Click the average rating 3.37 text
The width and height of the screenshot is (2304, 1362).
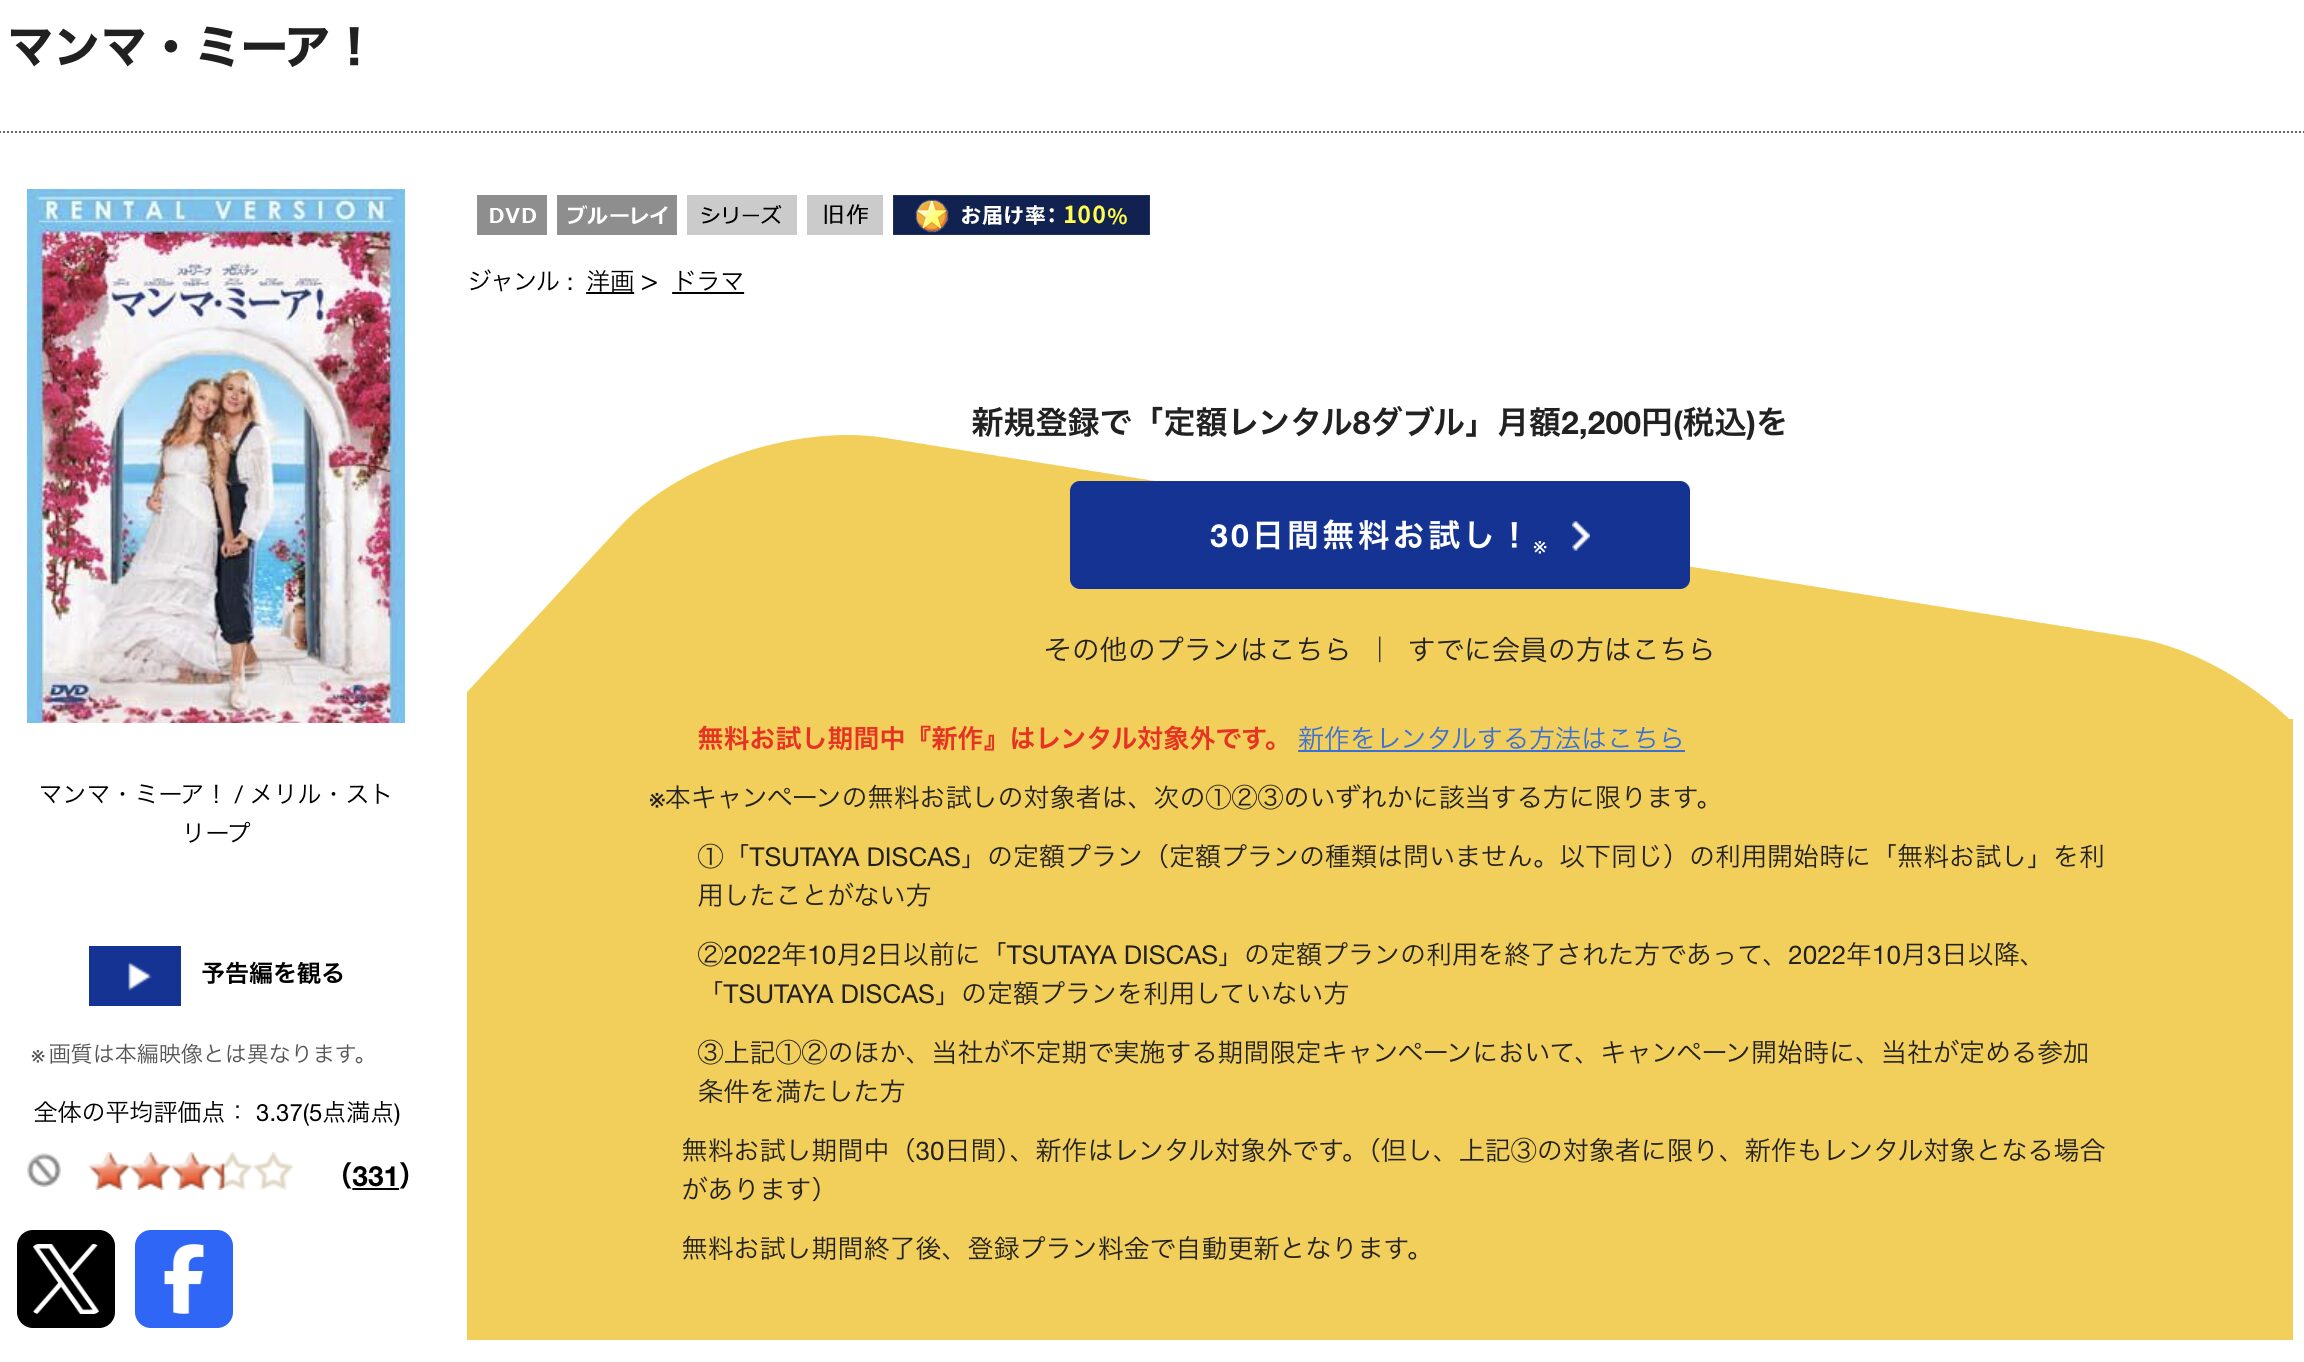pos(217,1112)
